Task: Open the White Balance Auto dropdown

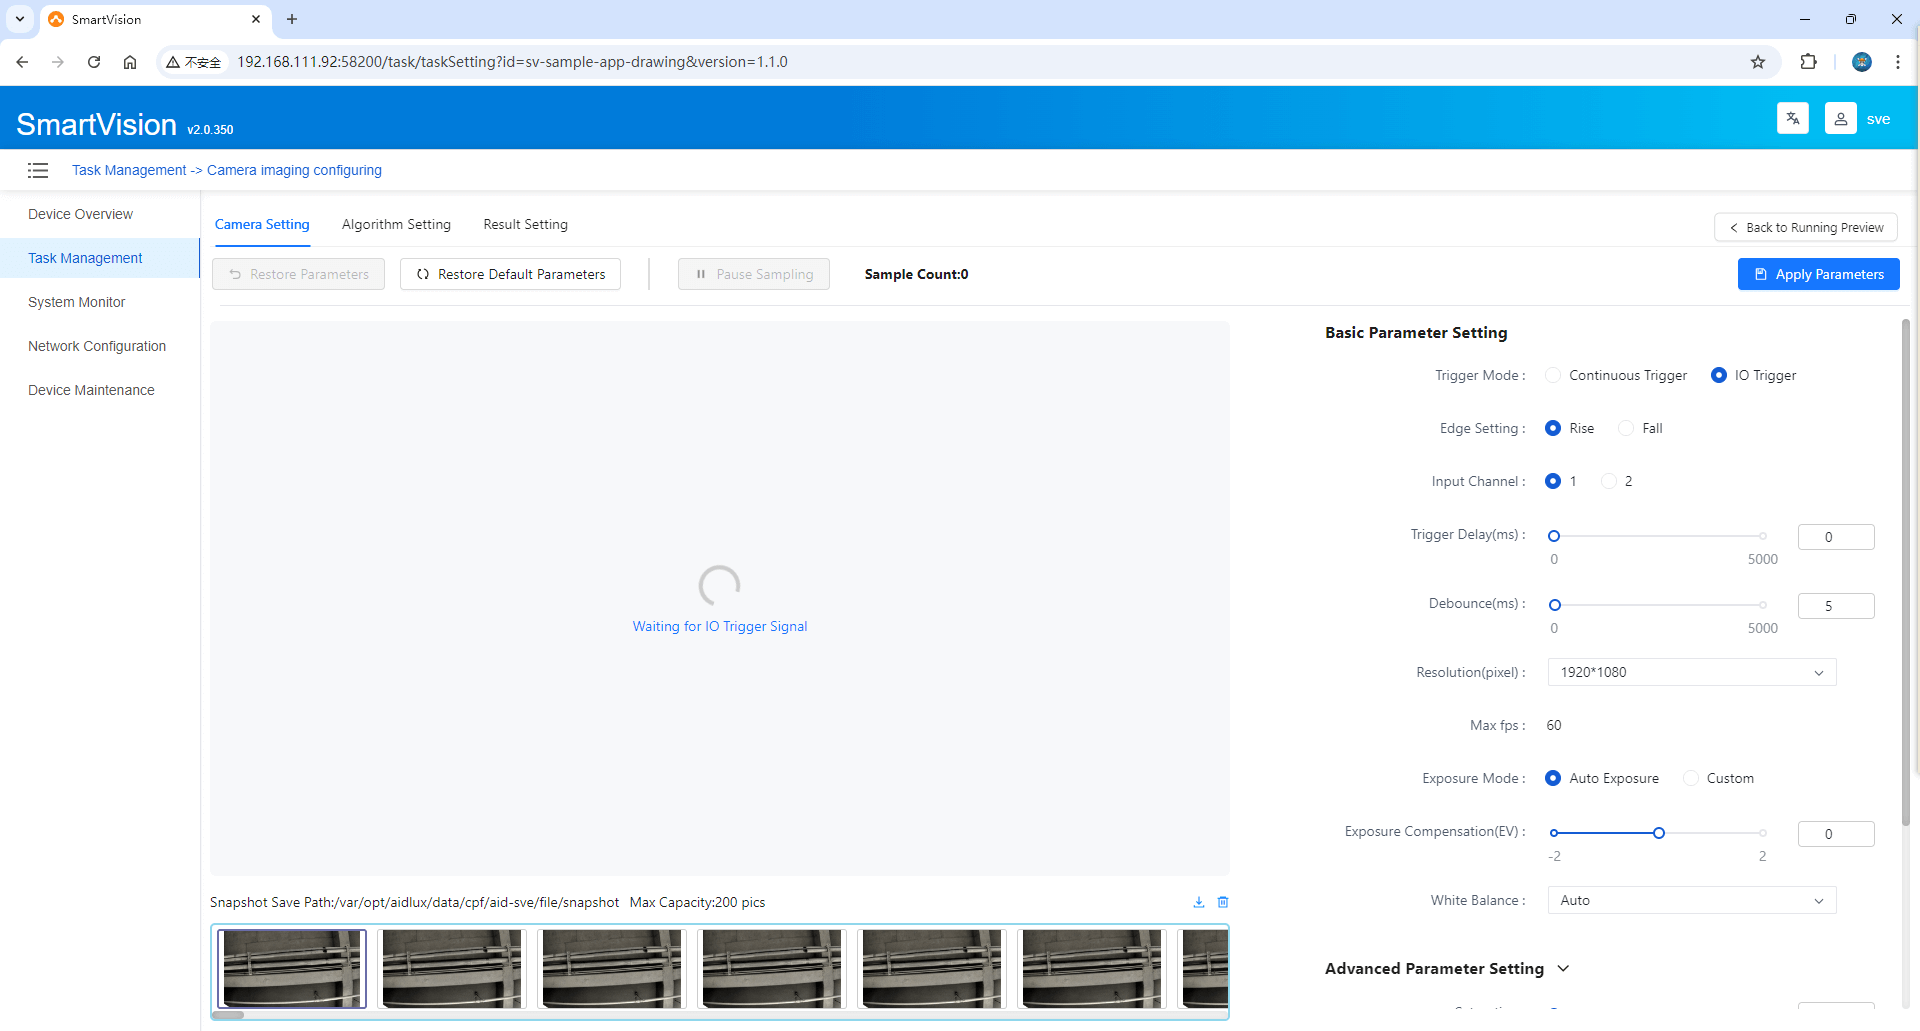Action: [x=1691, y=900]
